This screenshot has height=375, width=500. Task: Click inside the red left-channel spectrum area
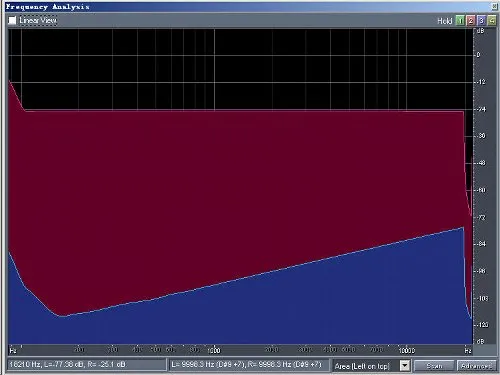pos(233,183)
